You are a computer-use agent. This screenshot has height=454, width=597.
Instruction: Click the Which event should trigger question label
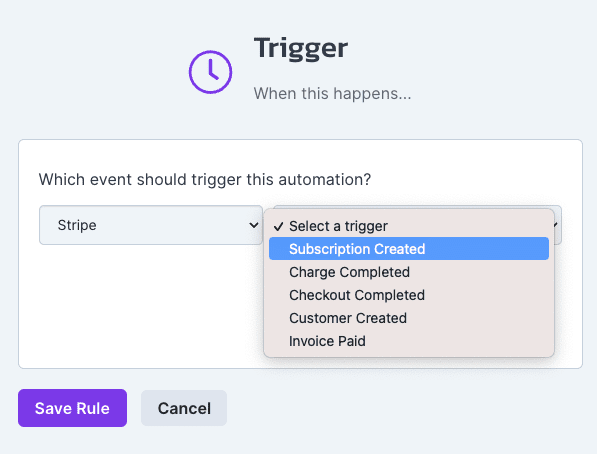[x=205, y=179]
